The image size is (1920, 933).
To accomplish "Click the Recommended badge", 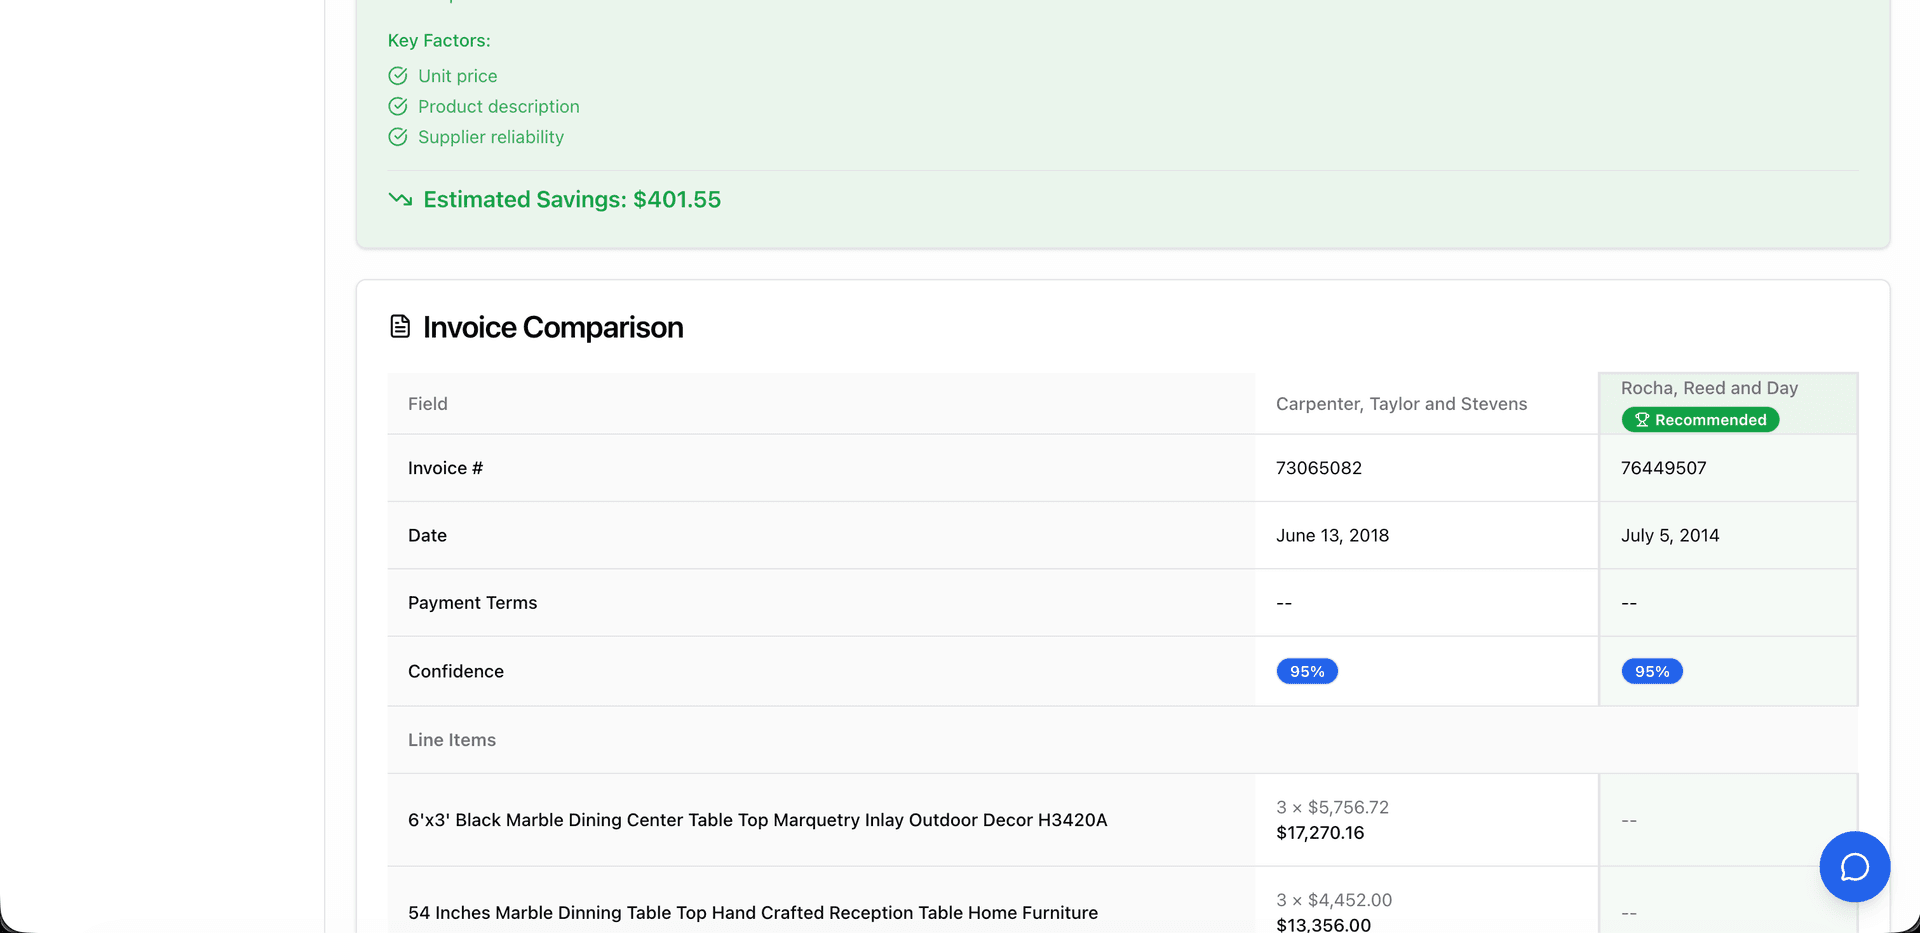I will click(1699, 419).
